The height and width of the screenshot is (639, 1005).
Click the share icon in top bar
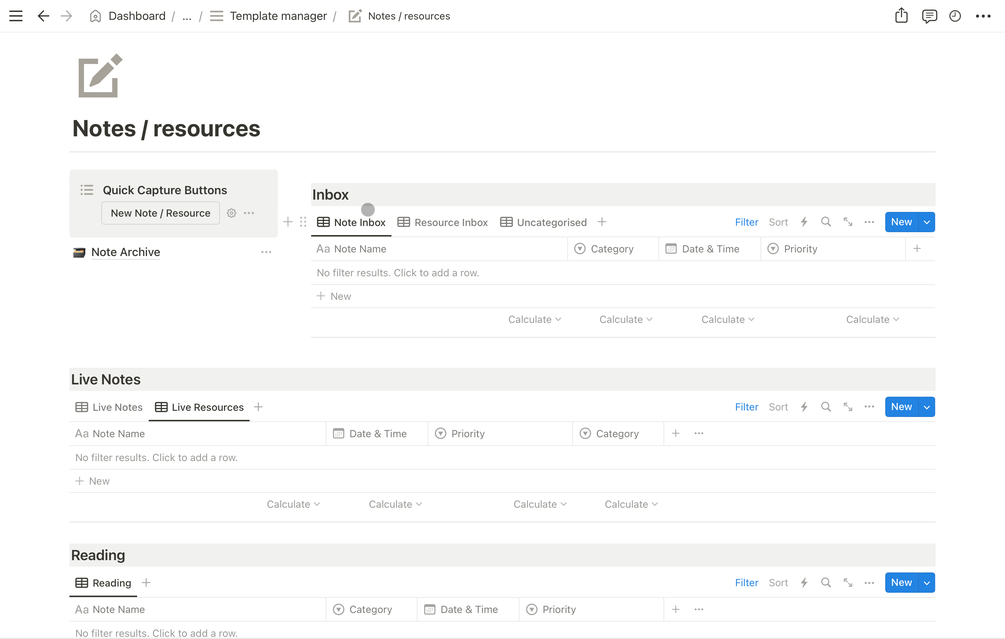[901, 16]
